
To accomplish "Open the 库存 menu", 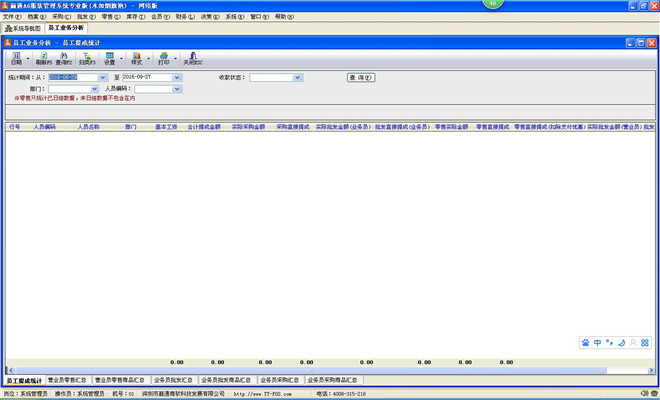I will (136, 17).
